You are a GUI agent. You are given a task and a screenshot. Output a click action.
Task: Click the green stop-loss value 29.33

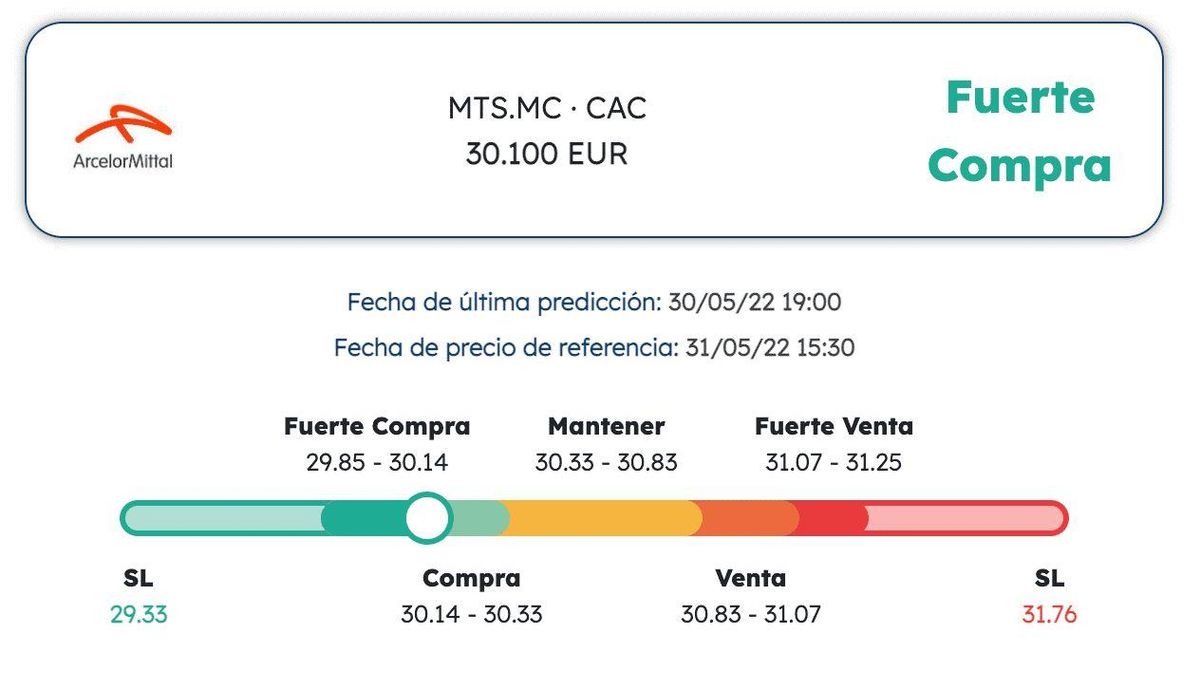(x=139, y=614)
